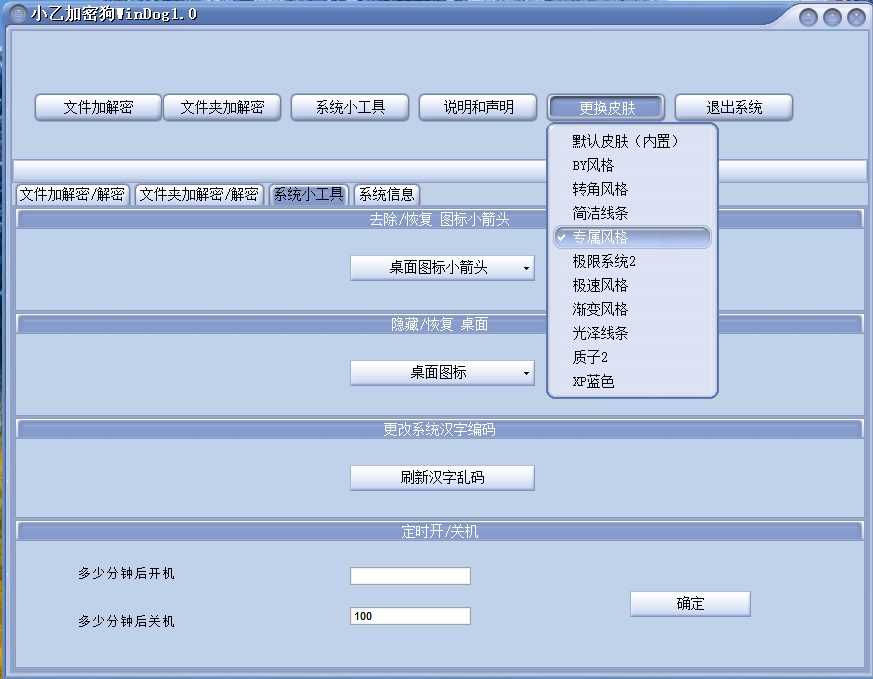Select 默认皮肤（内置）skin option

632,141
